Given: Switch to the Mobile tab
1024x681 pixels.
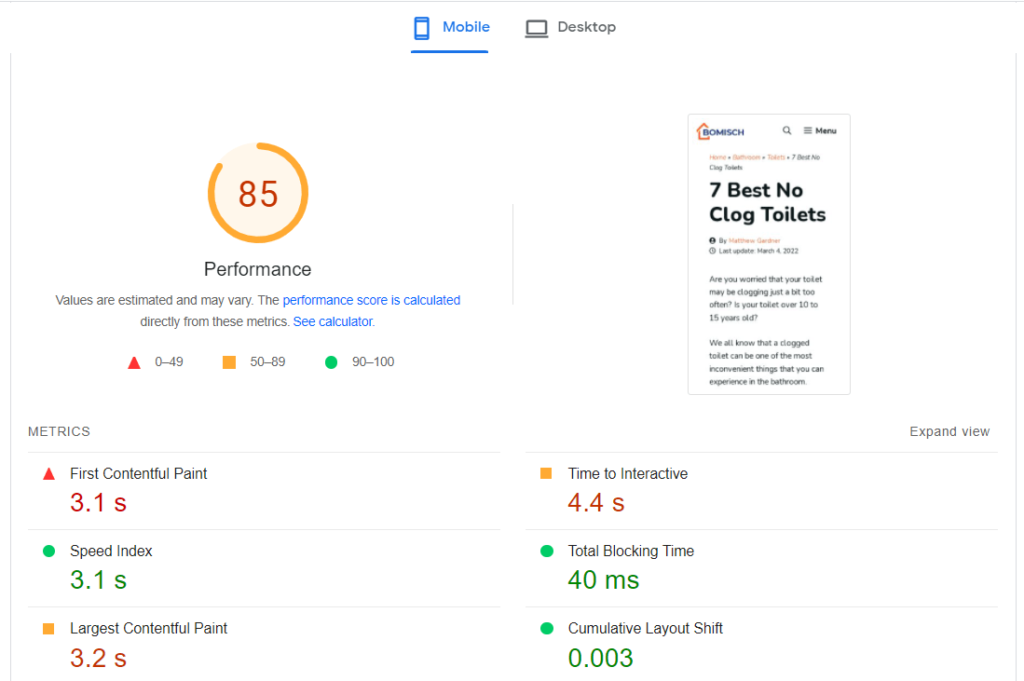Looking at the screenshot, I should (x=451, y=28).
